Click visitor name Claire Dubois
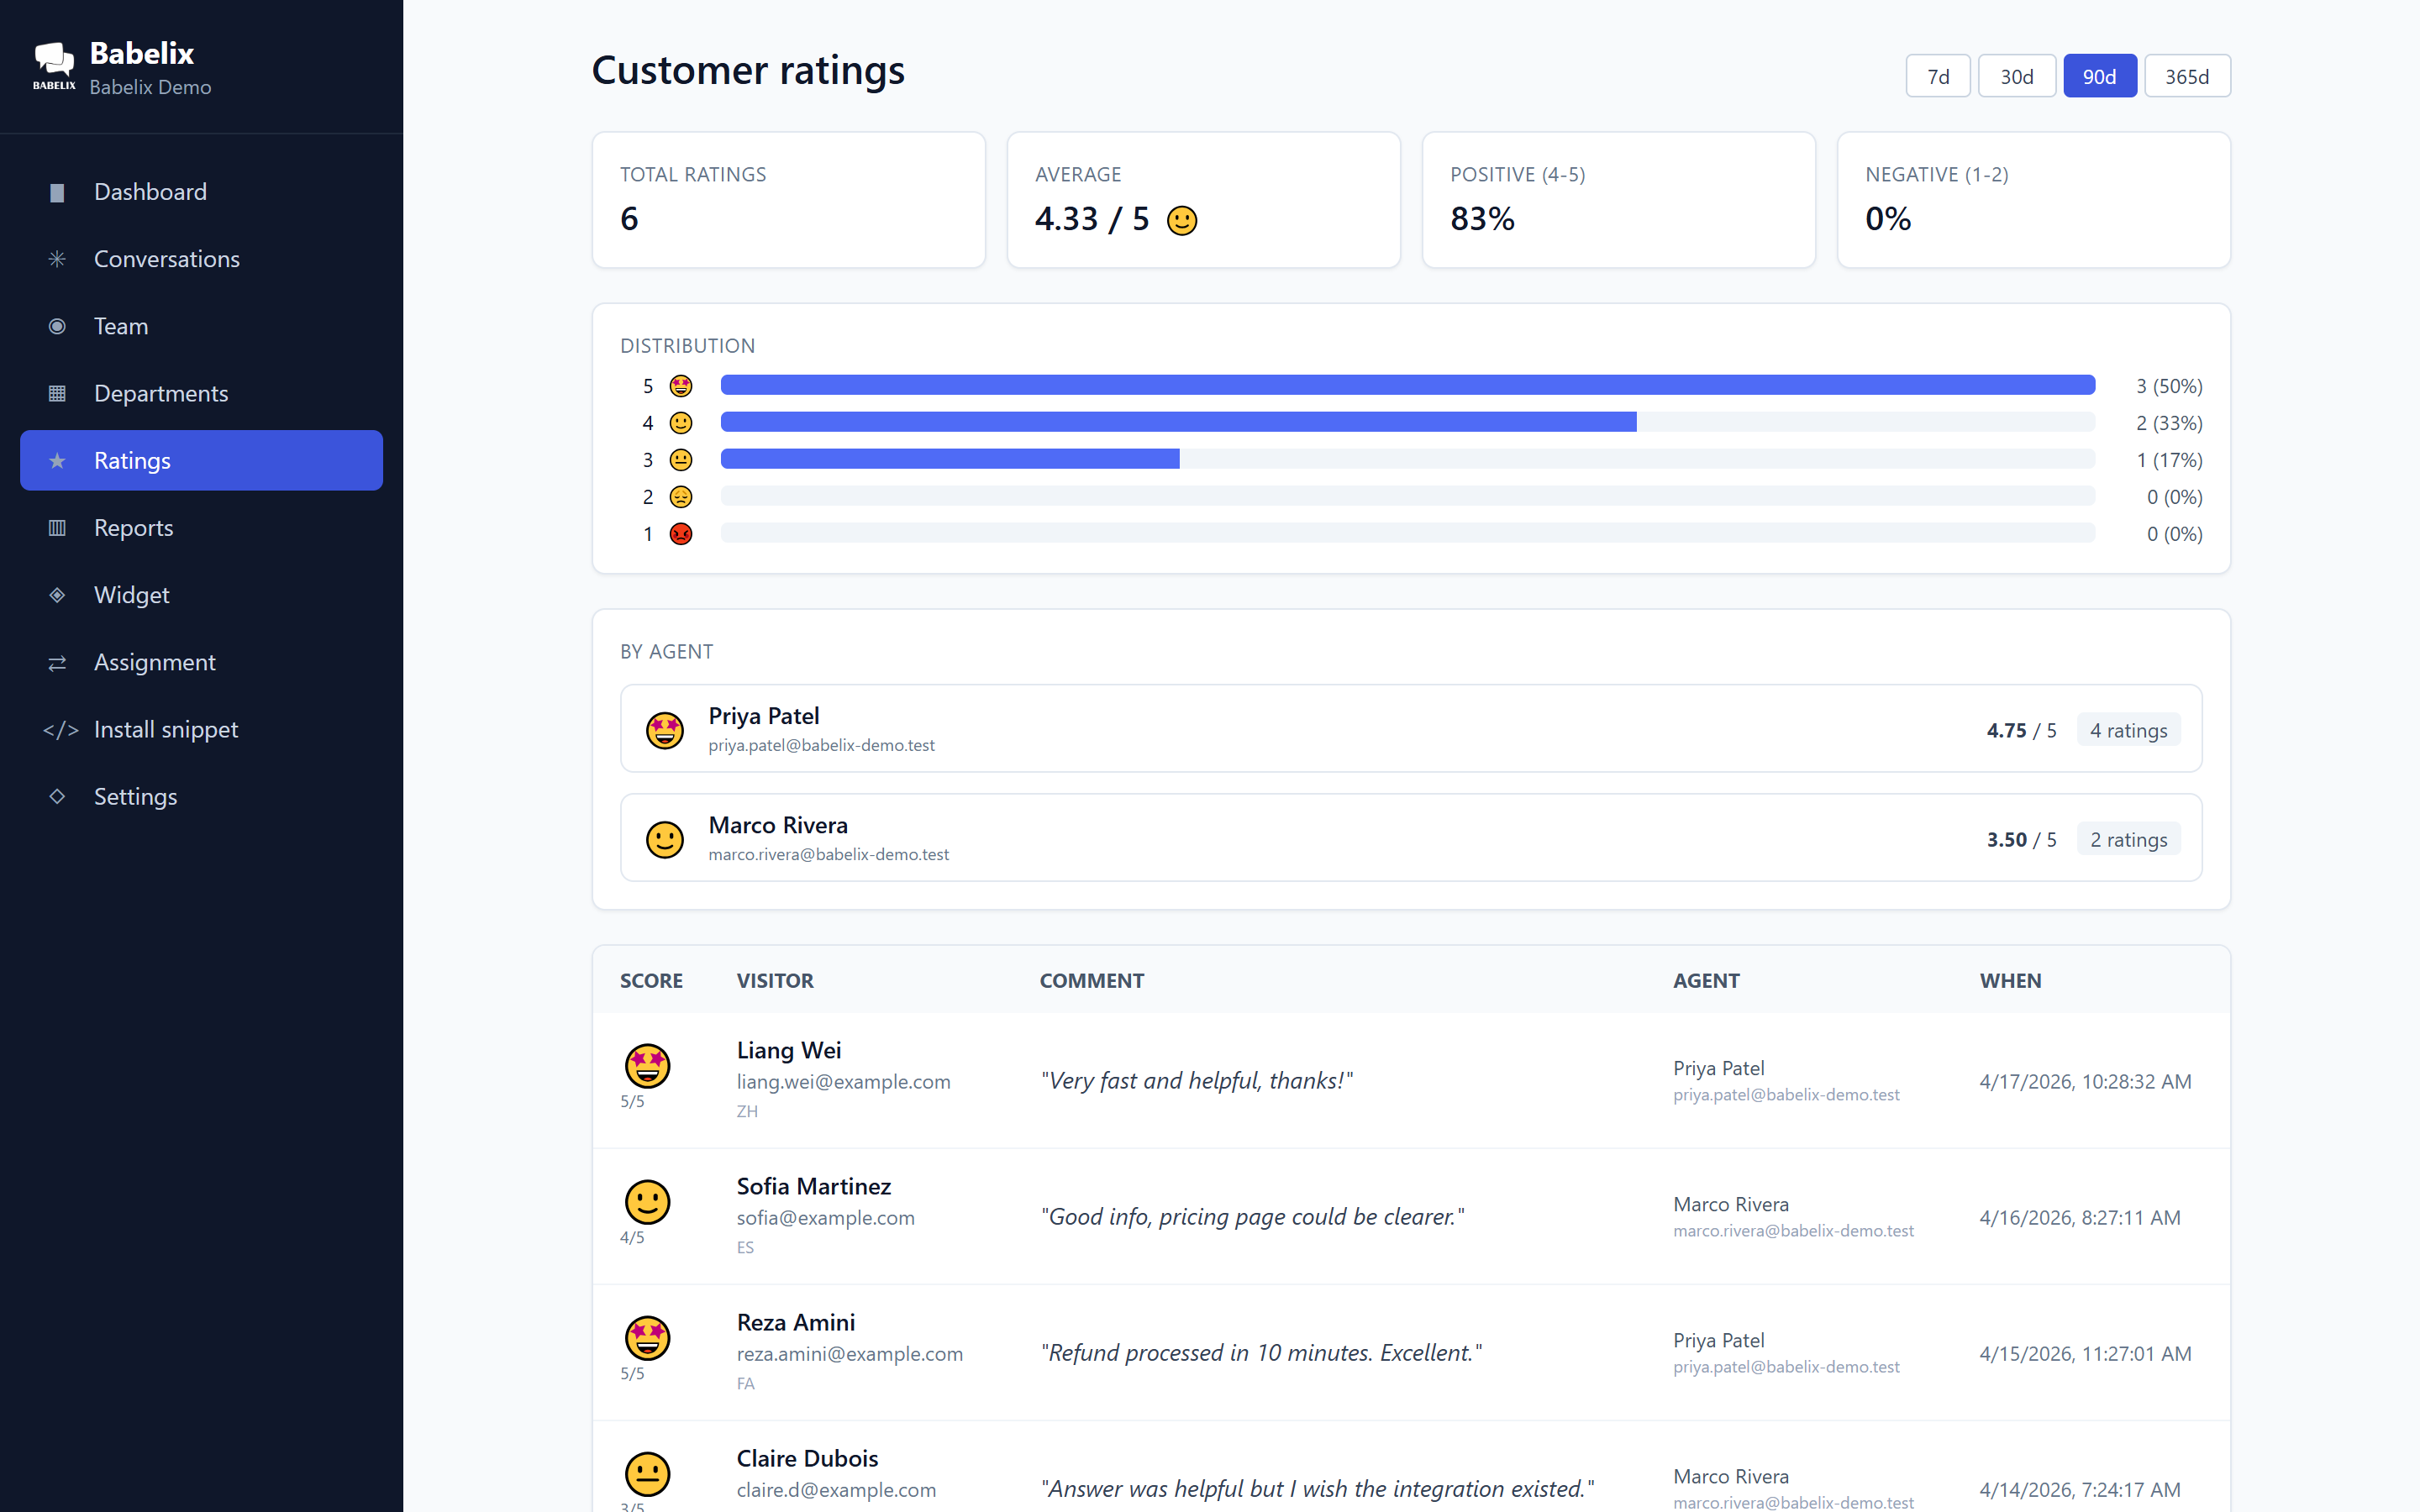 (808, 1458)
